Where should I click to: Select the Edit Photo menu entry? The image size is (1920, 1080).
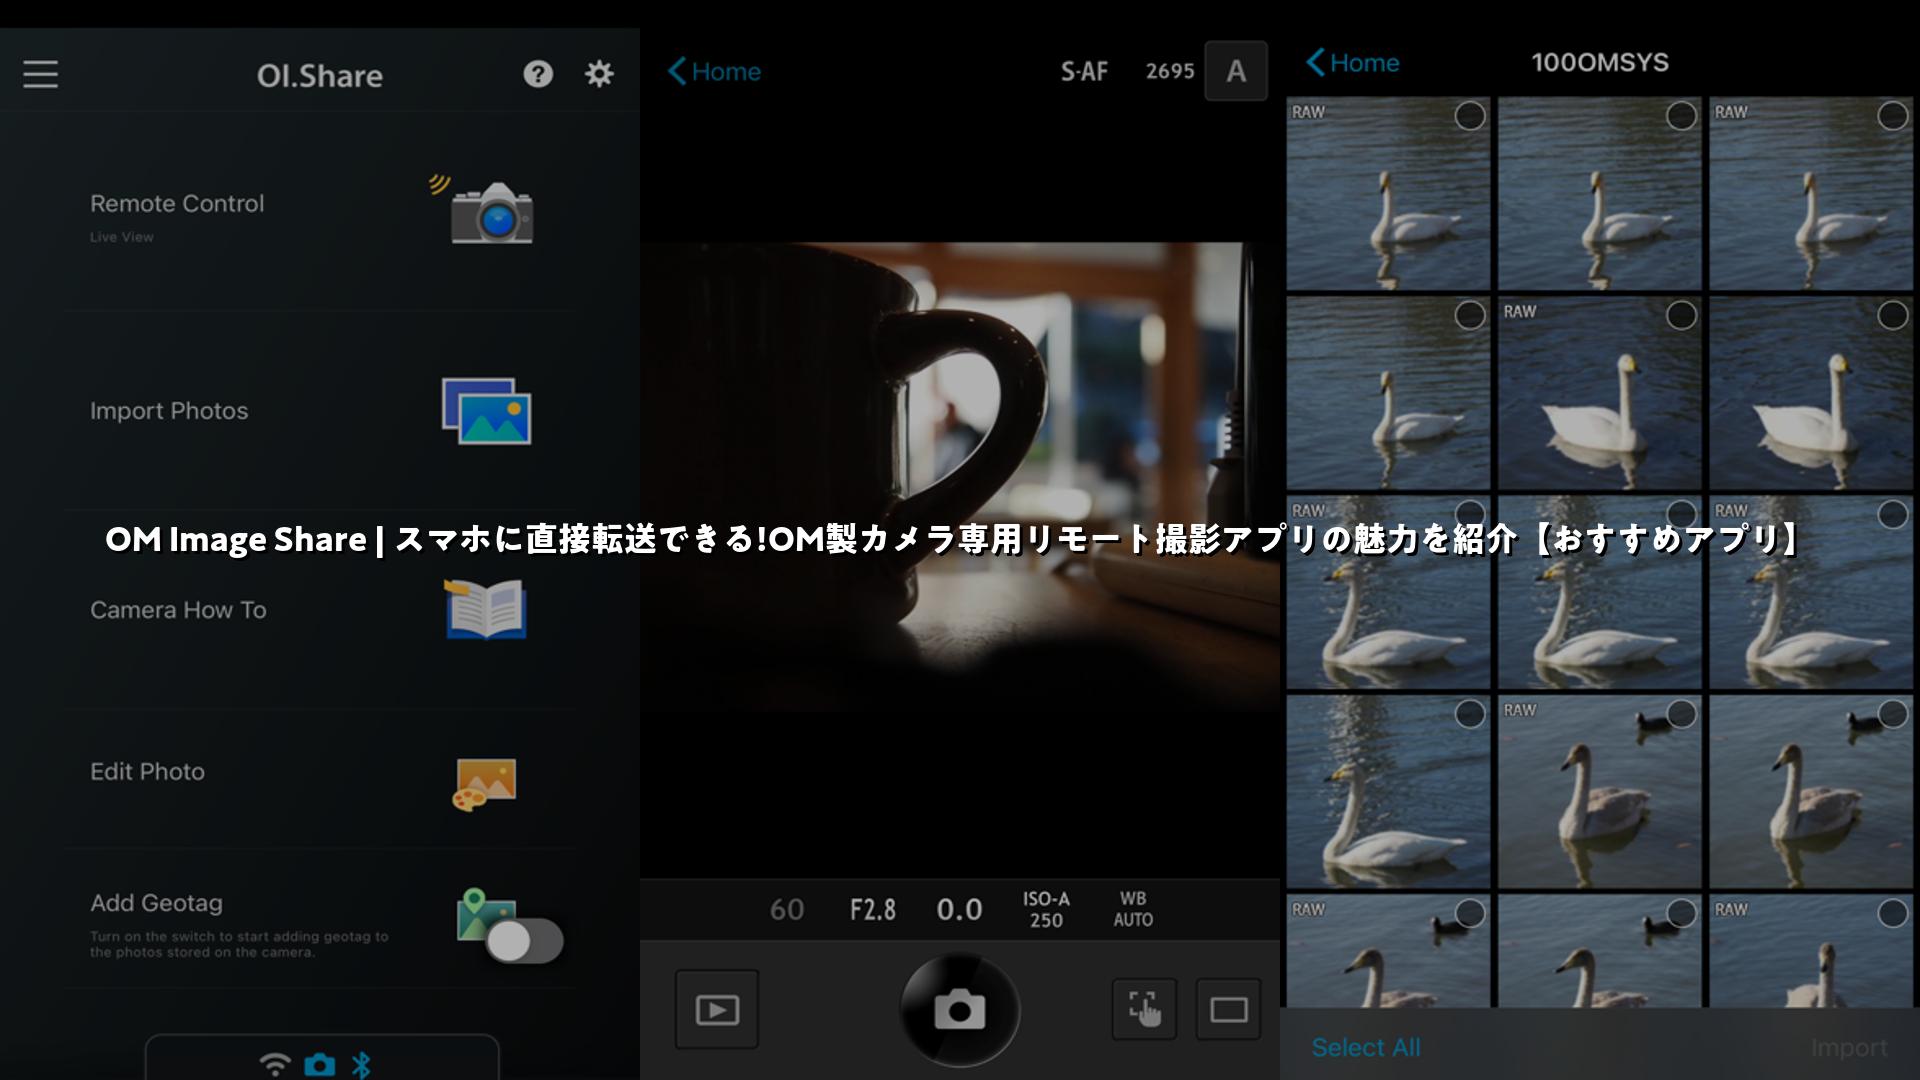tap(320, 780)
